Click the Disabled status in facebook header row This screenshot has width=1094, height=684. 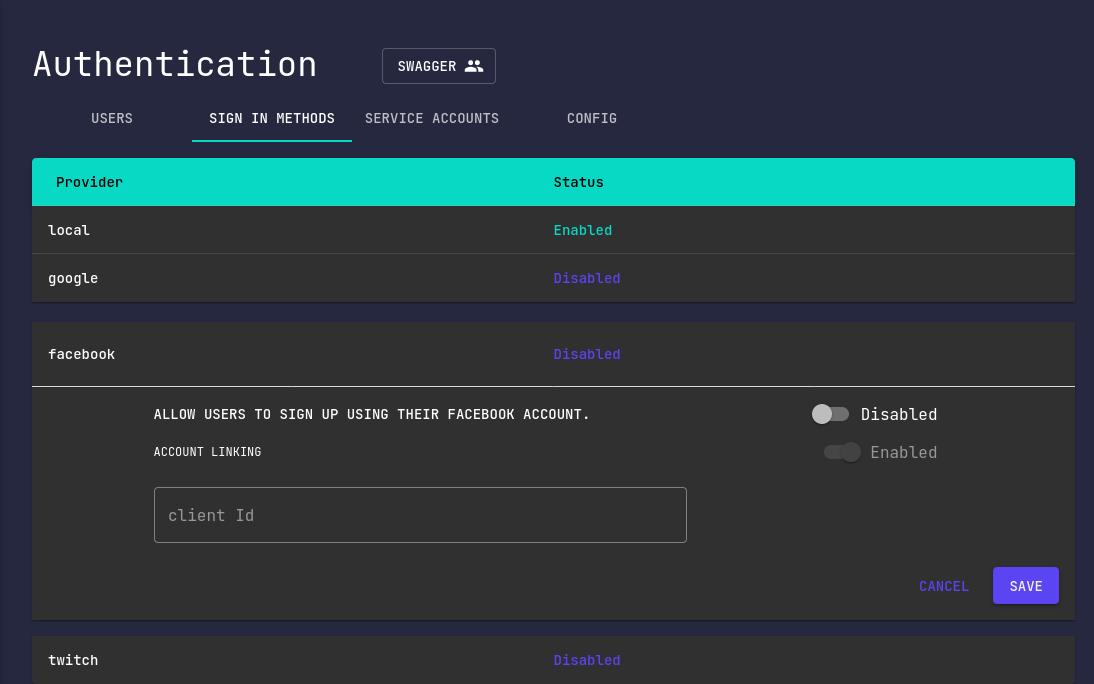coord(587,355)
